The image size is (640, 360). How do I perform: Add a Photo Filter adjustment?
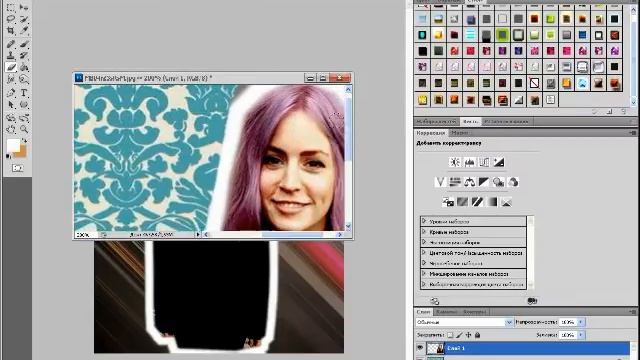499,182
